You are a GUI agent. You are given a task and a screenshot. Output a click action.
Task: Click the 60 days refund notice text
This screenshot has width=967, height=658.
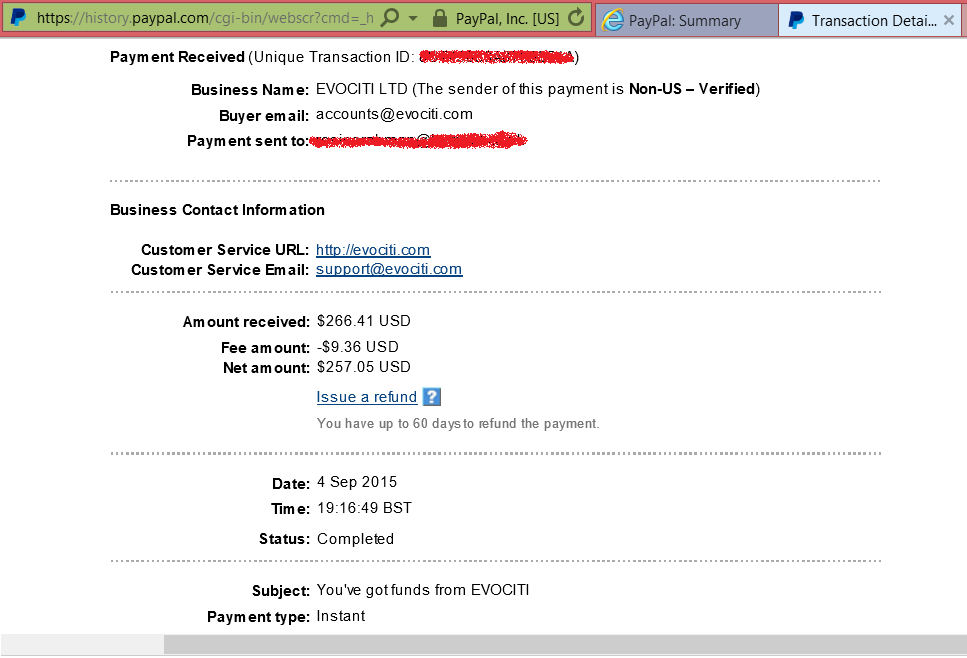pos(458,423)
